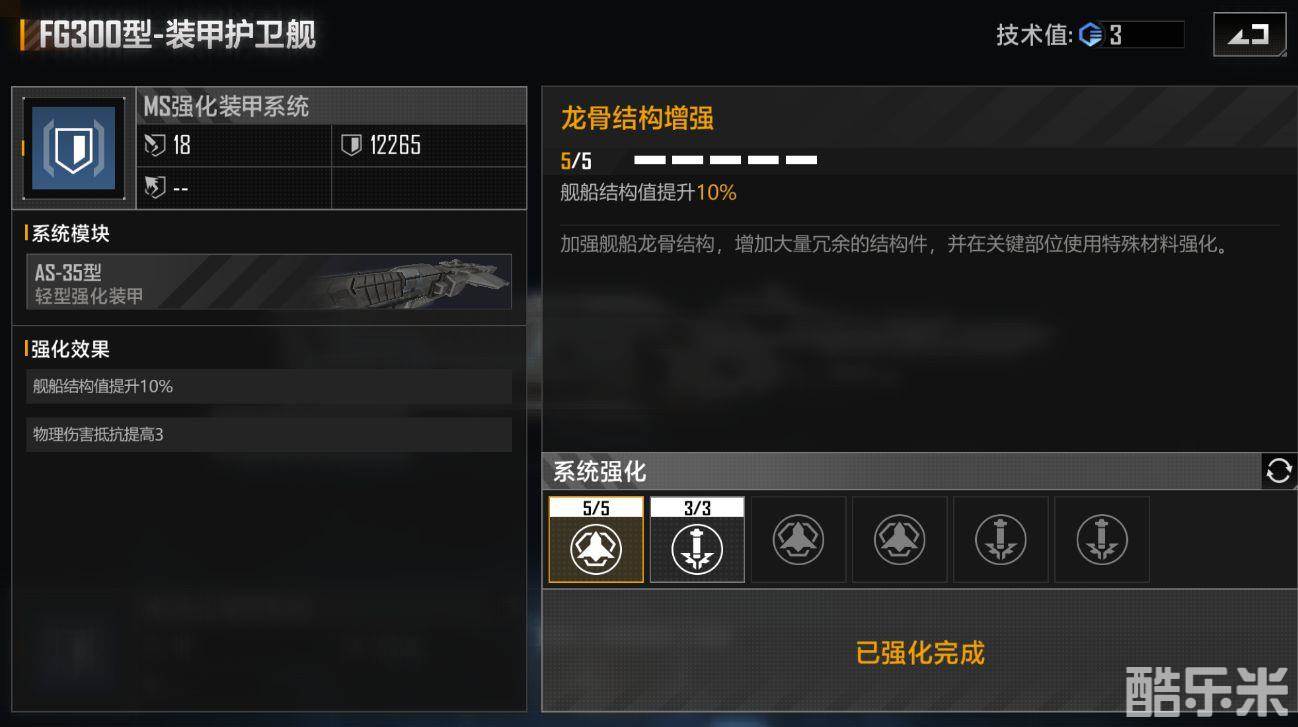Select the sixth system upgrade slot icon
Viewport: 1298px width, 727px height.
click(x=1101, y=540)
